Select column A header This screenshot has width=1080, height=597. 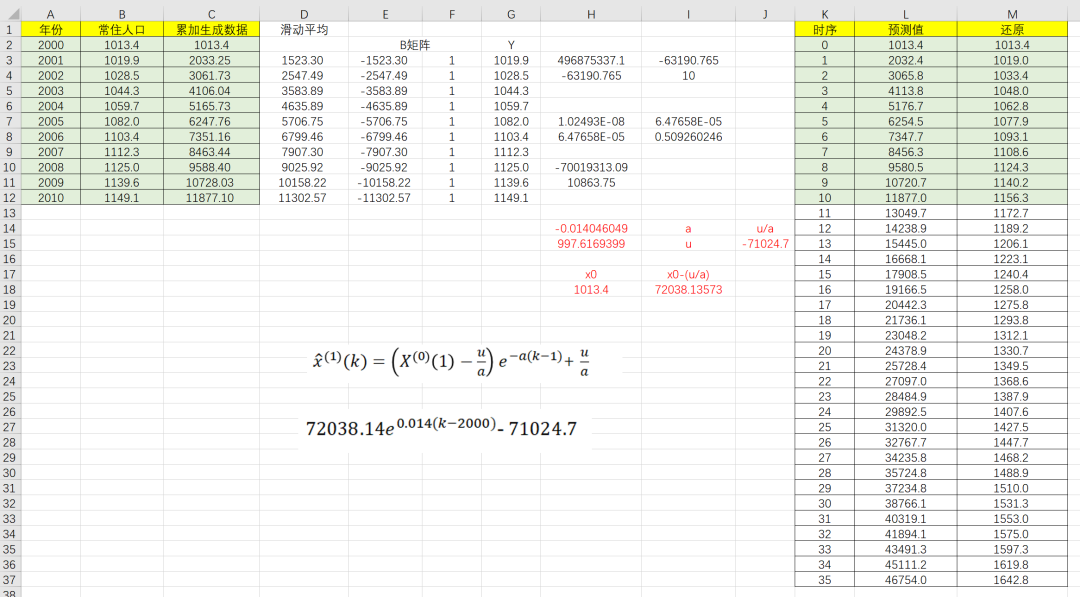pos(50,14)
